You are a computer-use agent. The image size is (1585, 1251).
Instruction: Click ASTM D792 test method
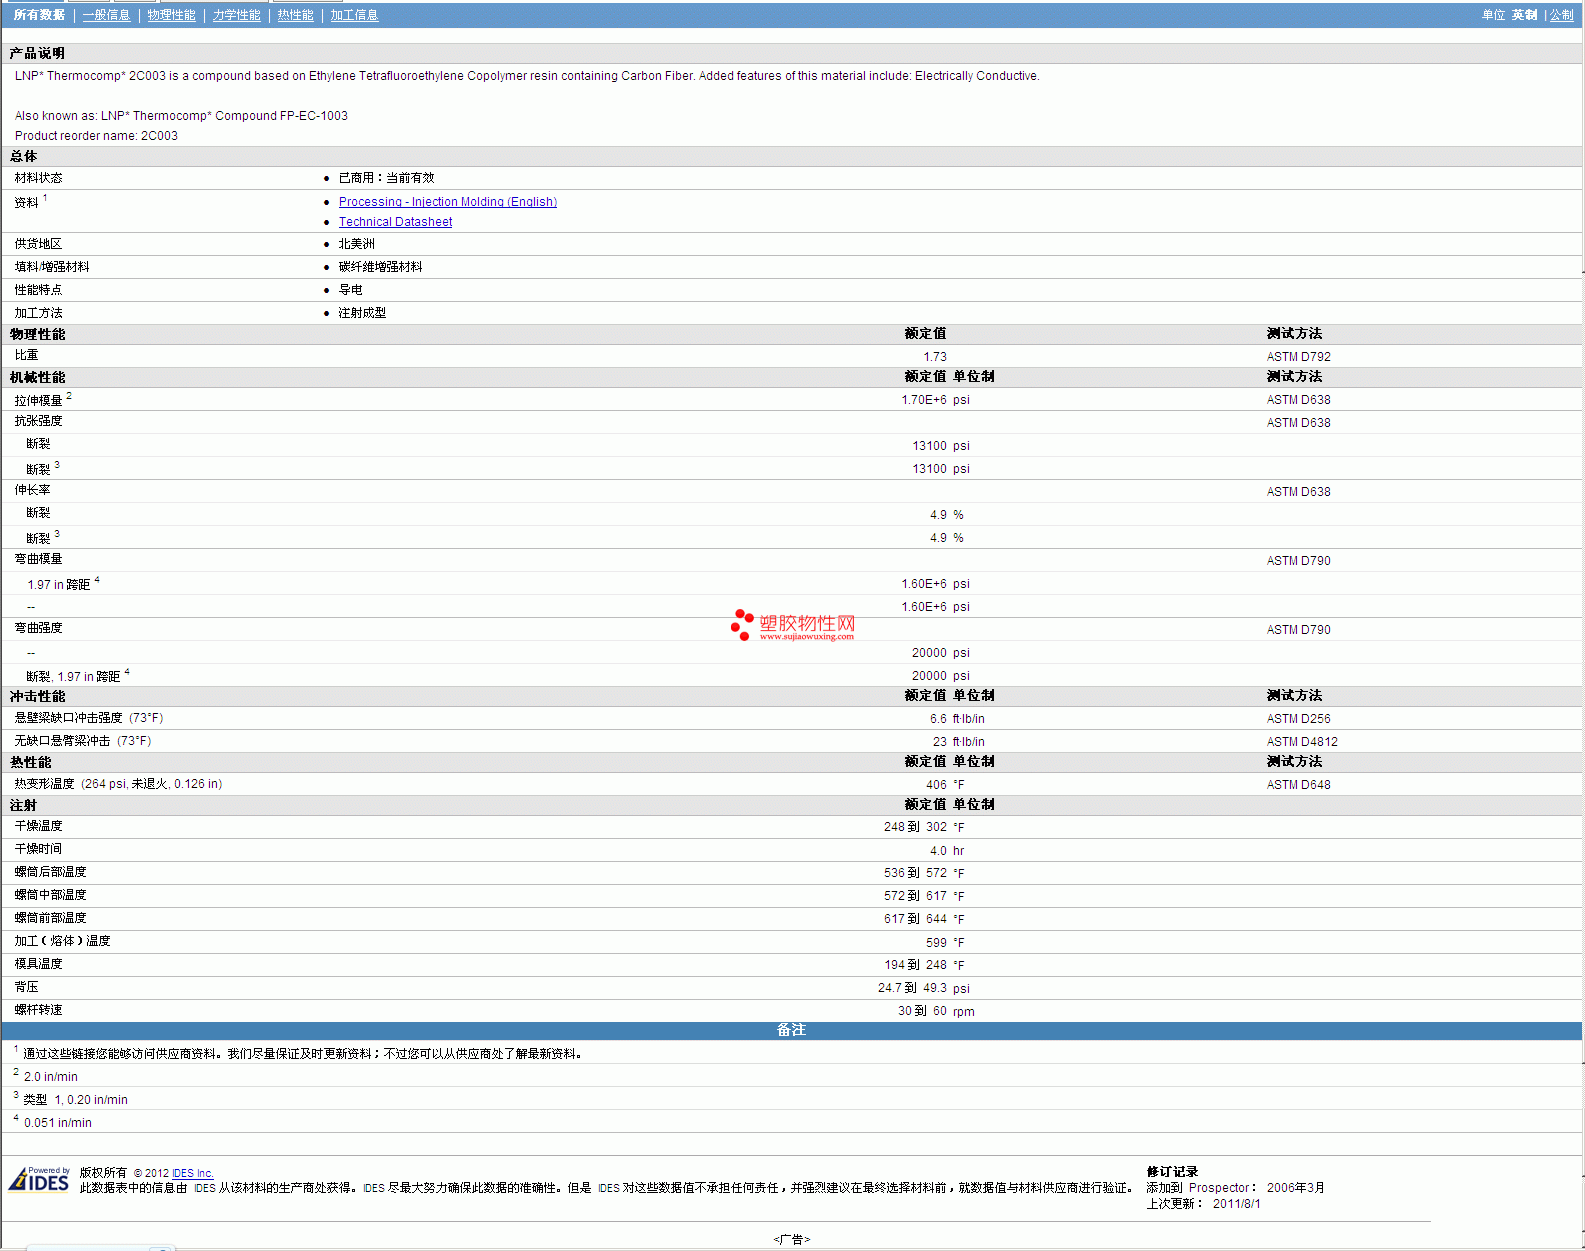[x=1298, y=357]
